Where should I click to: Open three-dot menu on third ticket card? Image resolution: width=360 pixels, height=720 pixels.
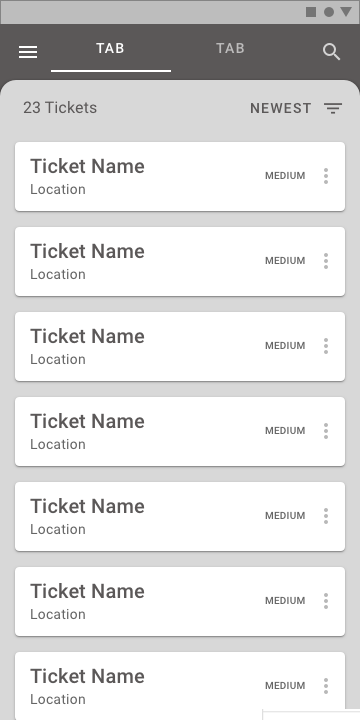(326, 346)
